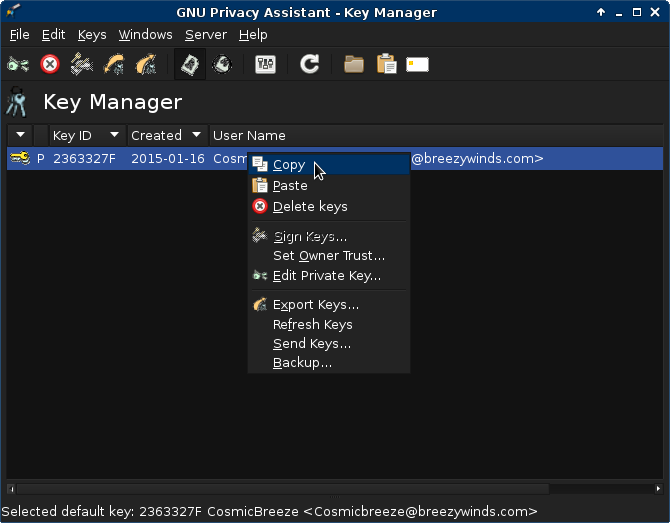Open the Help menu
The height and width of the screenshot is (523, 670).
(x=253, y=35)
